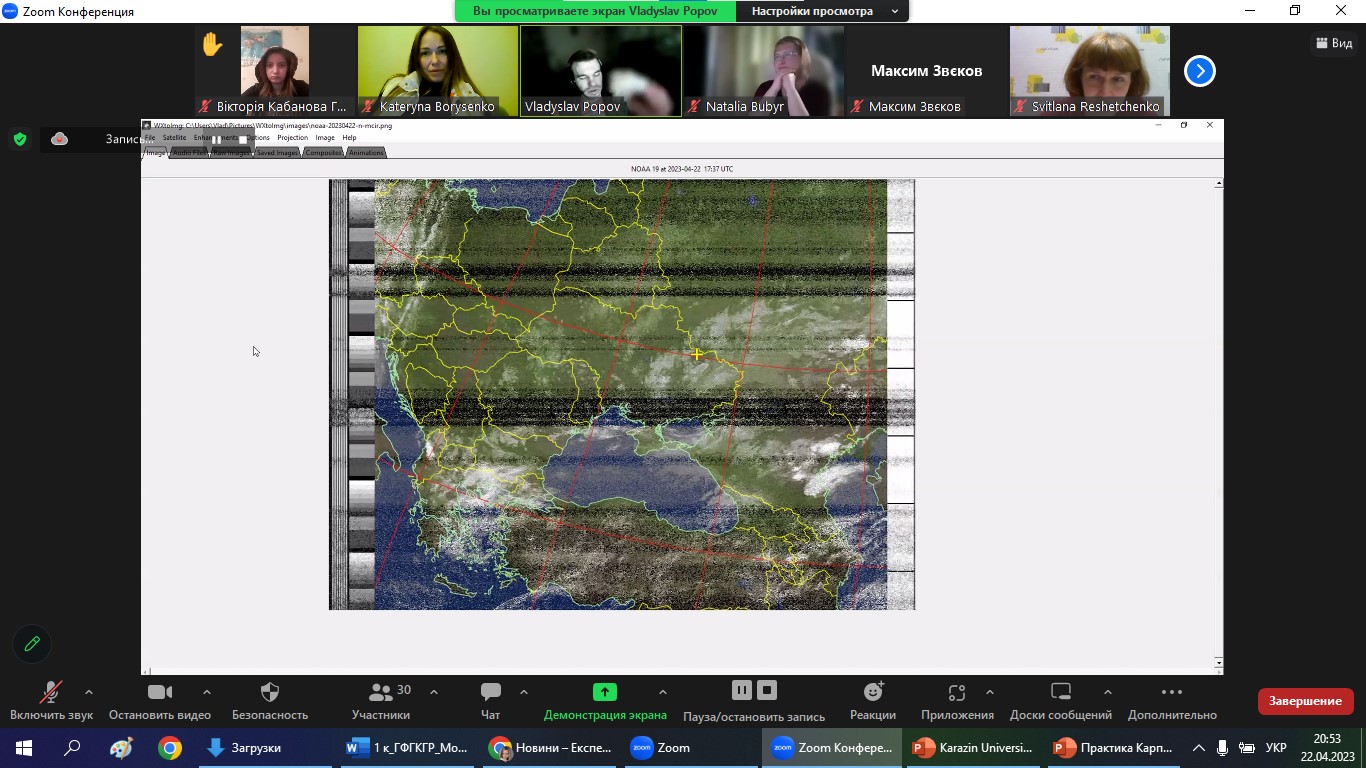Click the annotation pencil icon
The height and width of the screenshot is (768, 1366).
[x=32, y=644]
